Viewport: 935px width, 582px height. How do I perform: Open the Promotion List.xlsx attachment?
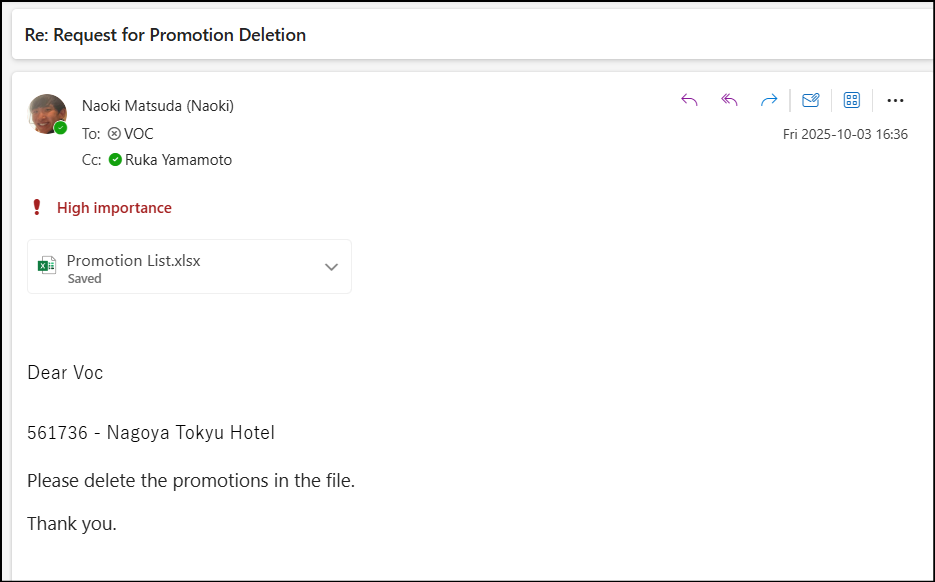click(x=134, y=261)
